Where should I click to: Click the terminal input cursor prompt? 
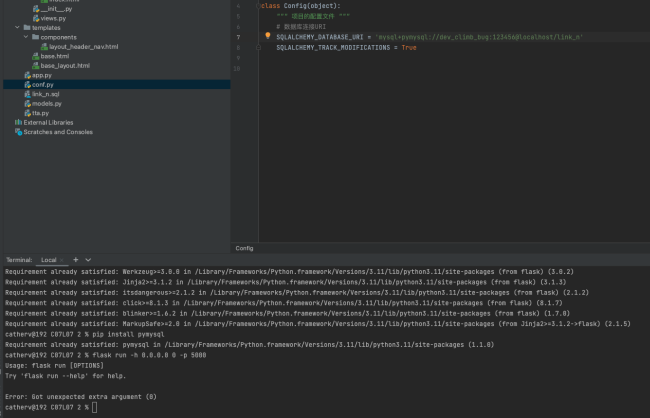(95, 407)
